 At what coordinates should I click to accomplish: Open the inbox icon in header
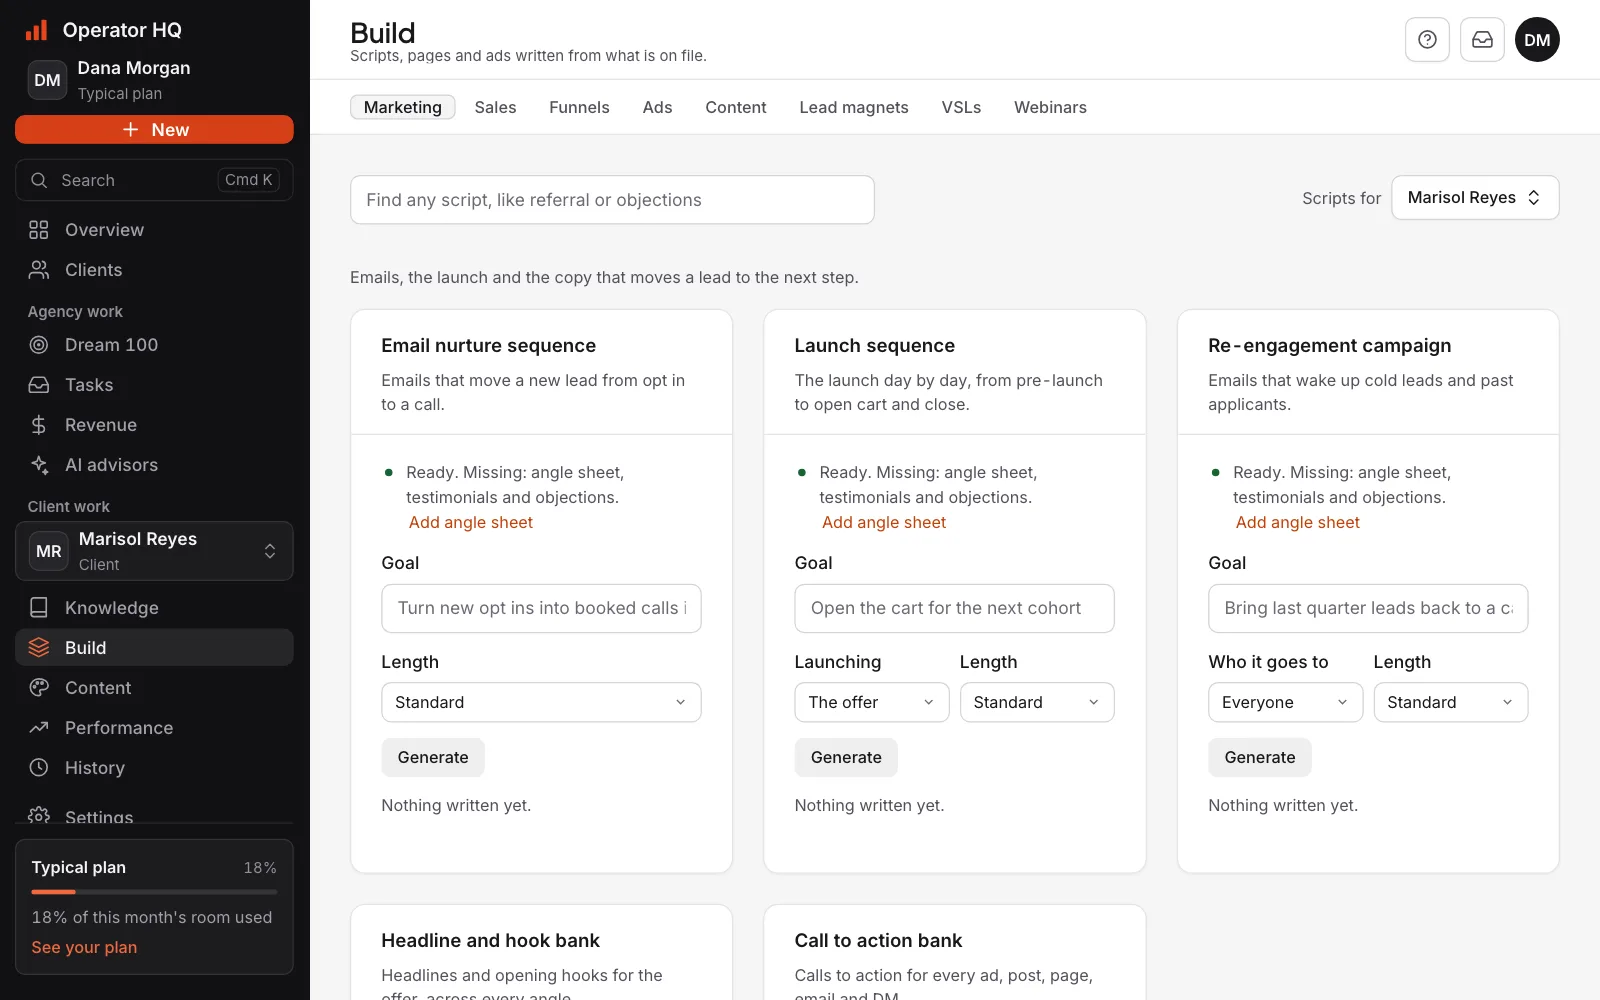1482,40
